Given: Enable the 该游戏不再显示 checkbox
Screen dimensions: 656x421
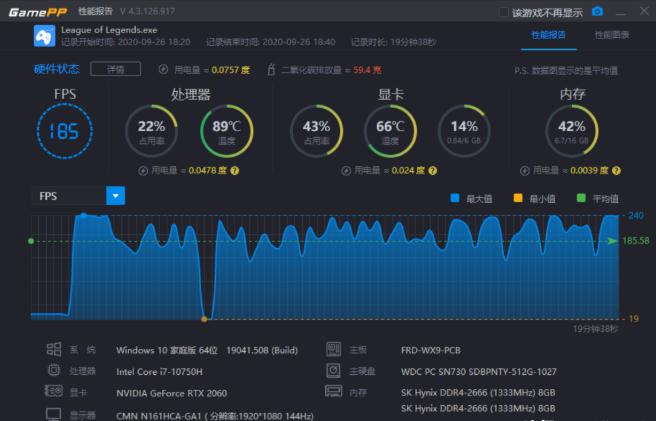Looking at the screenshot, I should click(x=504, y=12).
